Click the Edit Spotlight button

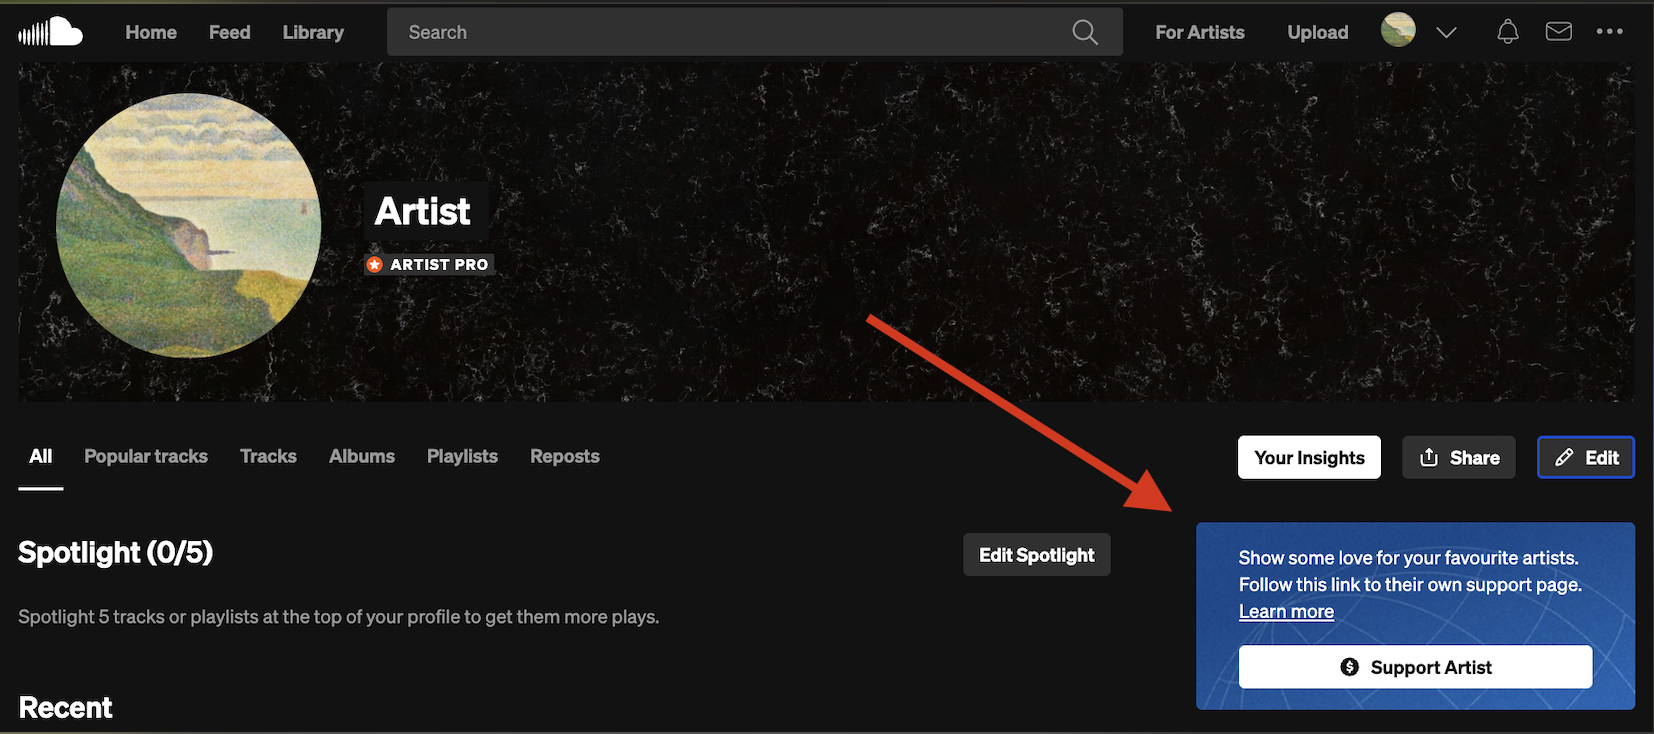click(1036, 555)
